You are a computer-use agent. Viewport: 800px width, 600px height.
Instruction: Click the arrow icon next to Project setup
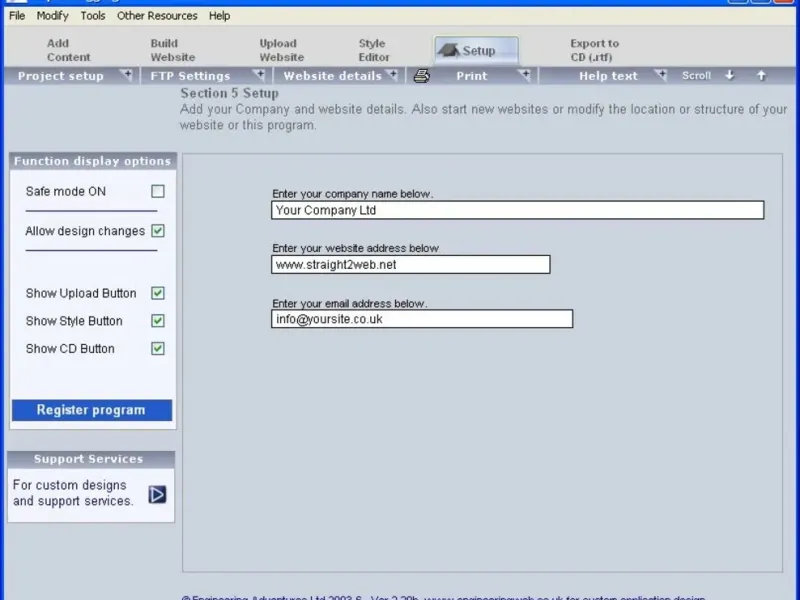pos(126,76)
